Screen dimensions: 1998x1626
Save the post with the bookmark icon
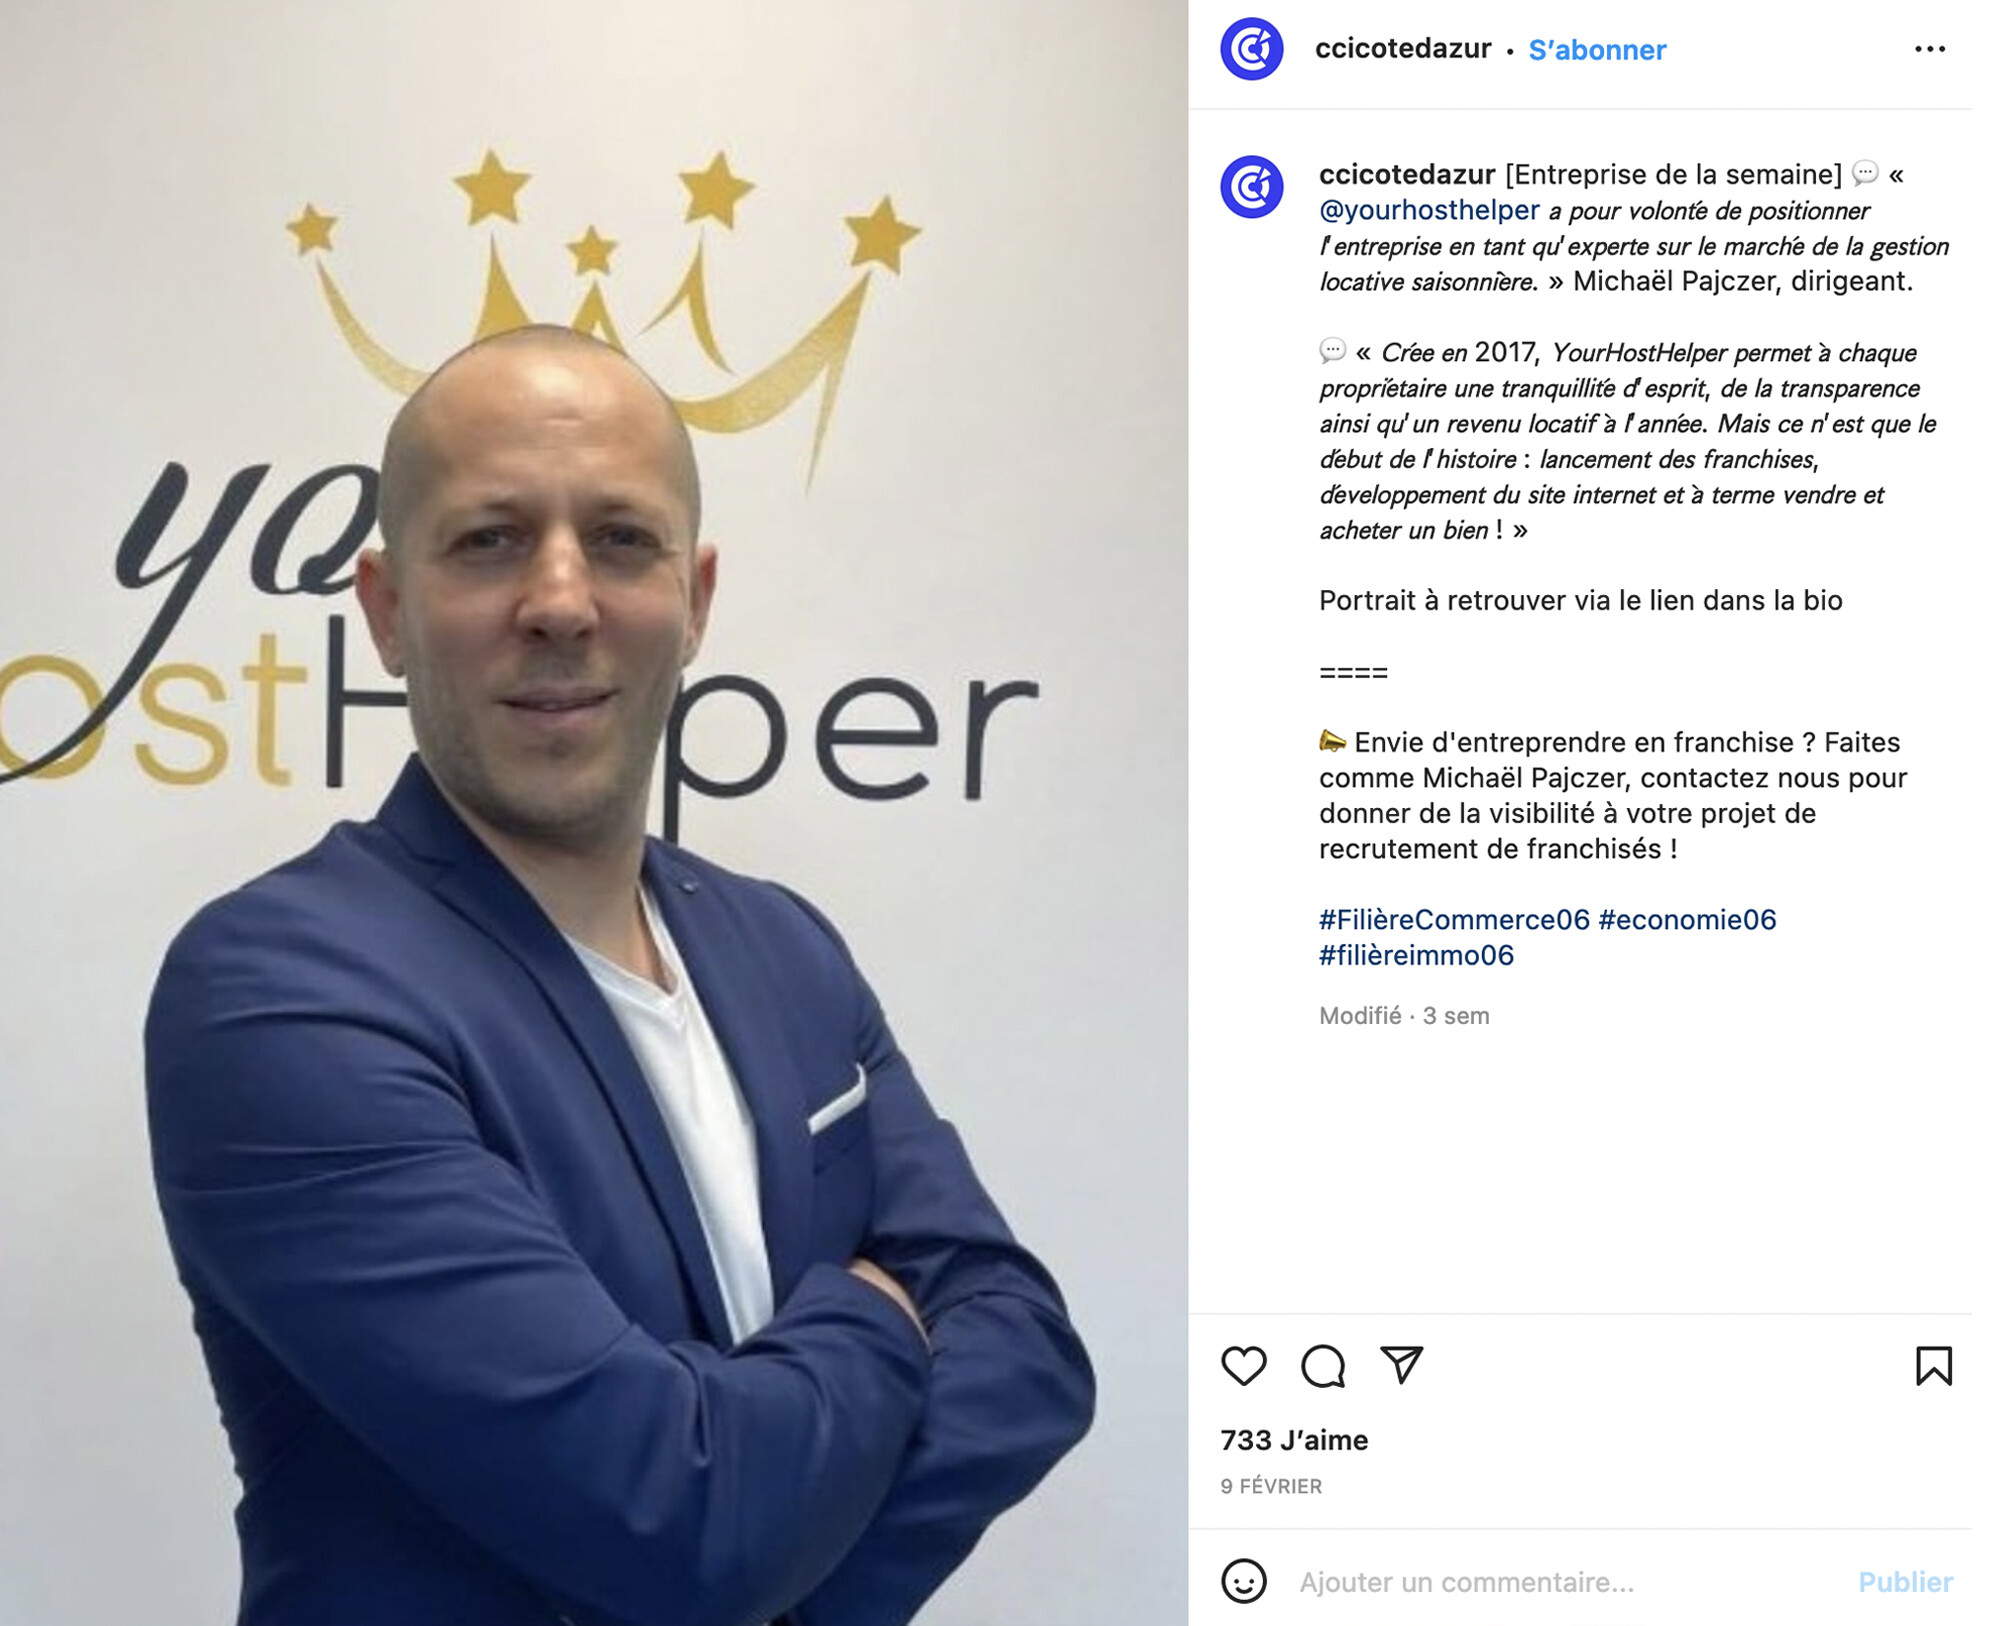tap(1934, 1366)
